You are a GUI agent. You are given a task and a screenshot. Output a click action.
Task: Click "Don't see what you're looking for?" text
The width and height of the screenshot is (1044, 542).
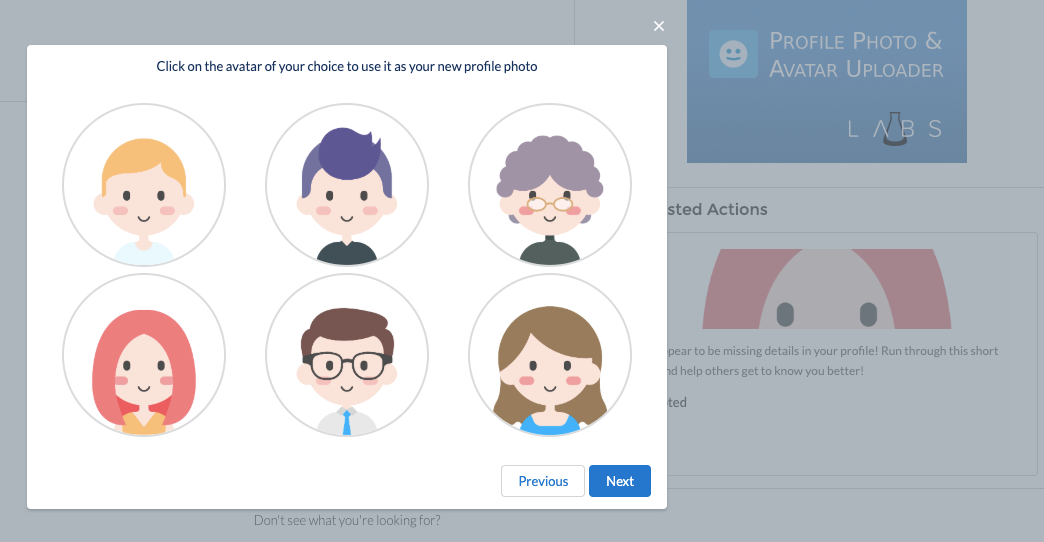click(x=347, y=521)
